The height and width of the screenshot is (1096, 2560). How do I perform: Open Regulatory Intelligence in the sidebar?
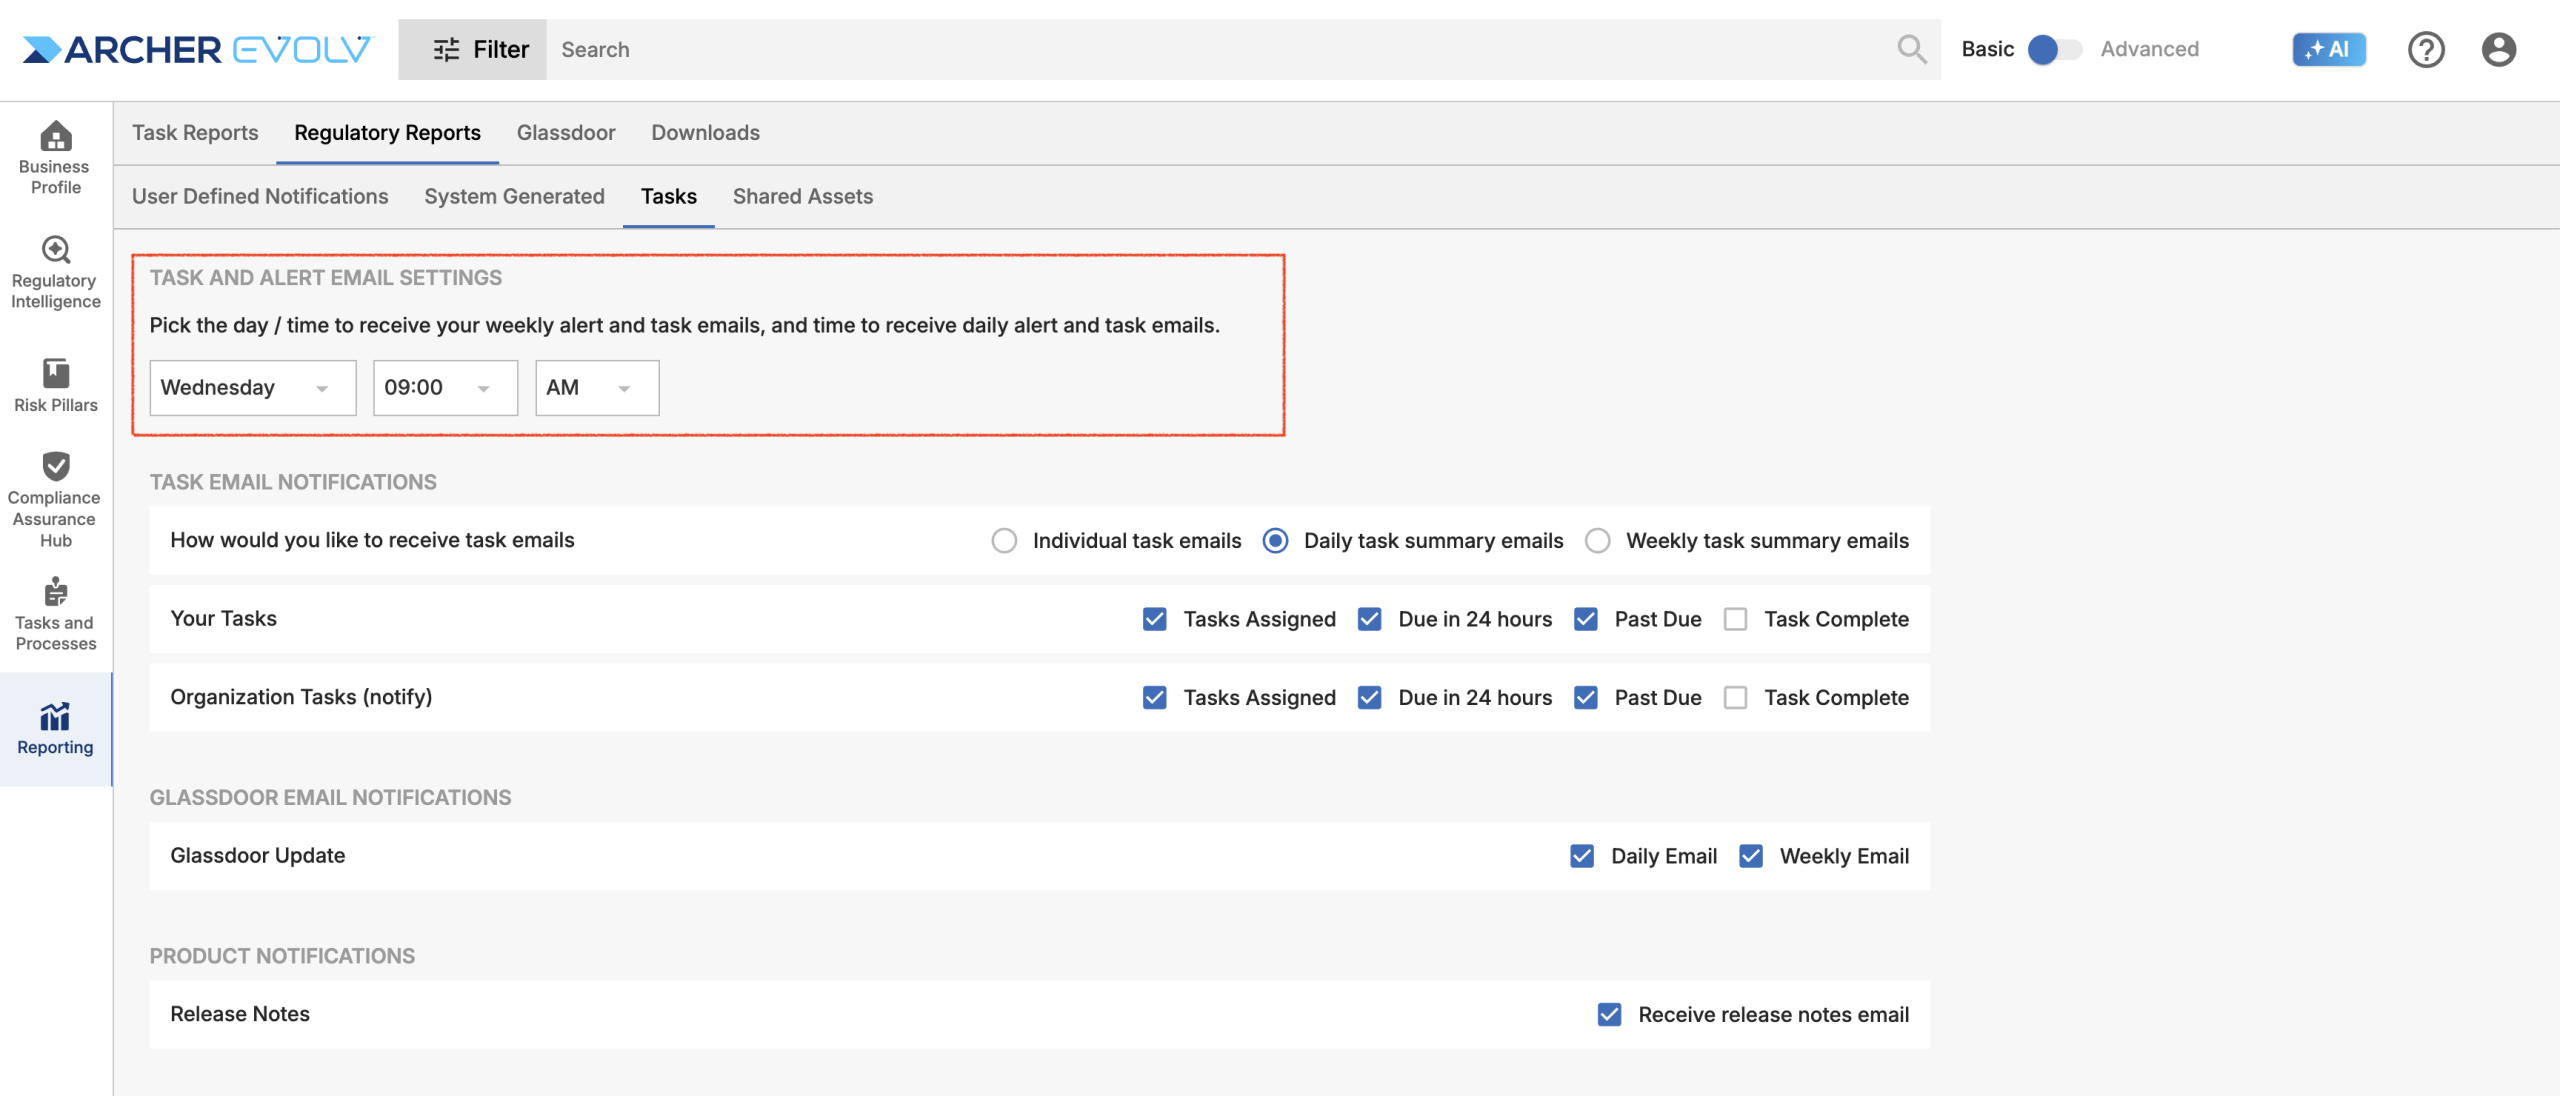(x=55, y=272)
